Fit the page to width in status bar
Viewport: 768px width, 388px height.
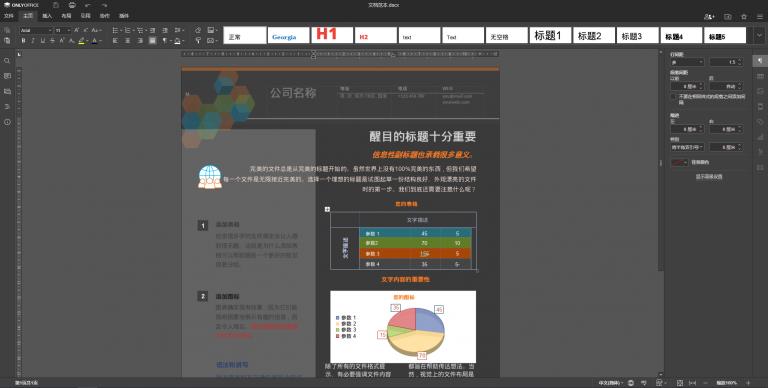tap(693, 383)
